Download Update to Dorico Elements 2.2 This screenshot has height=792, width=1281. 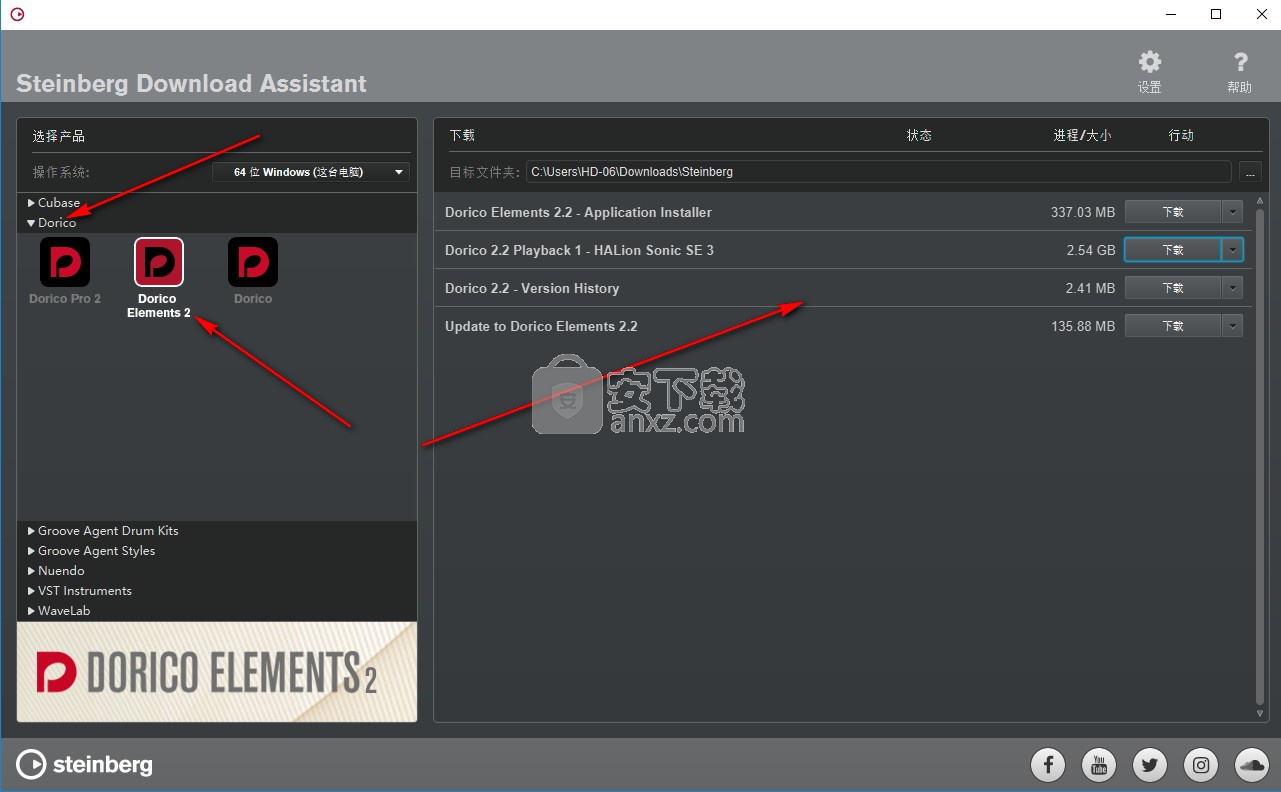[1173, 326]
